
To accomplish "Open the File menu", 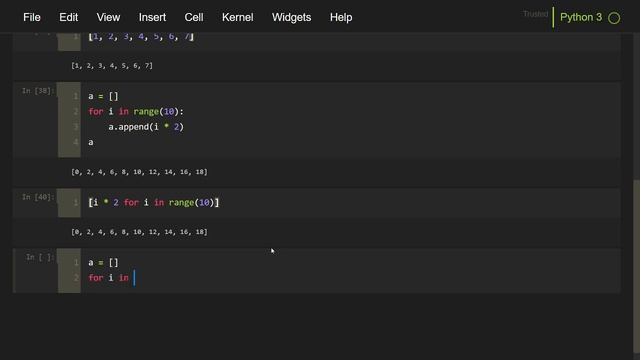I will (x=31, y=17).
